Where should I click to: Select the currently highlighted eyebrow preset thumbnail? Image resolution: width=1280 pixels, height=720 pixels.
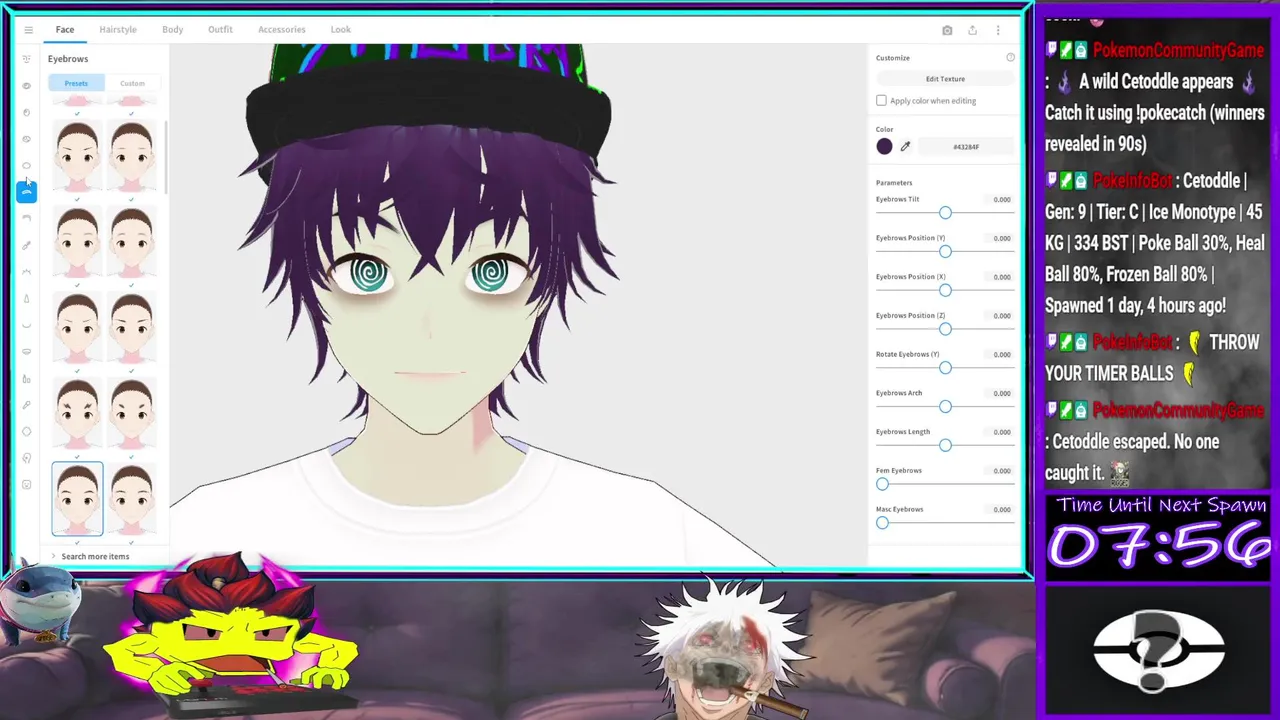(x=77, y=499)
